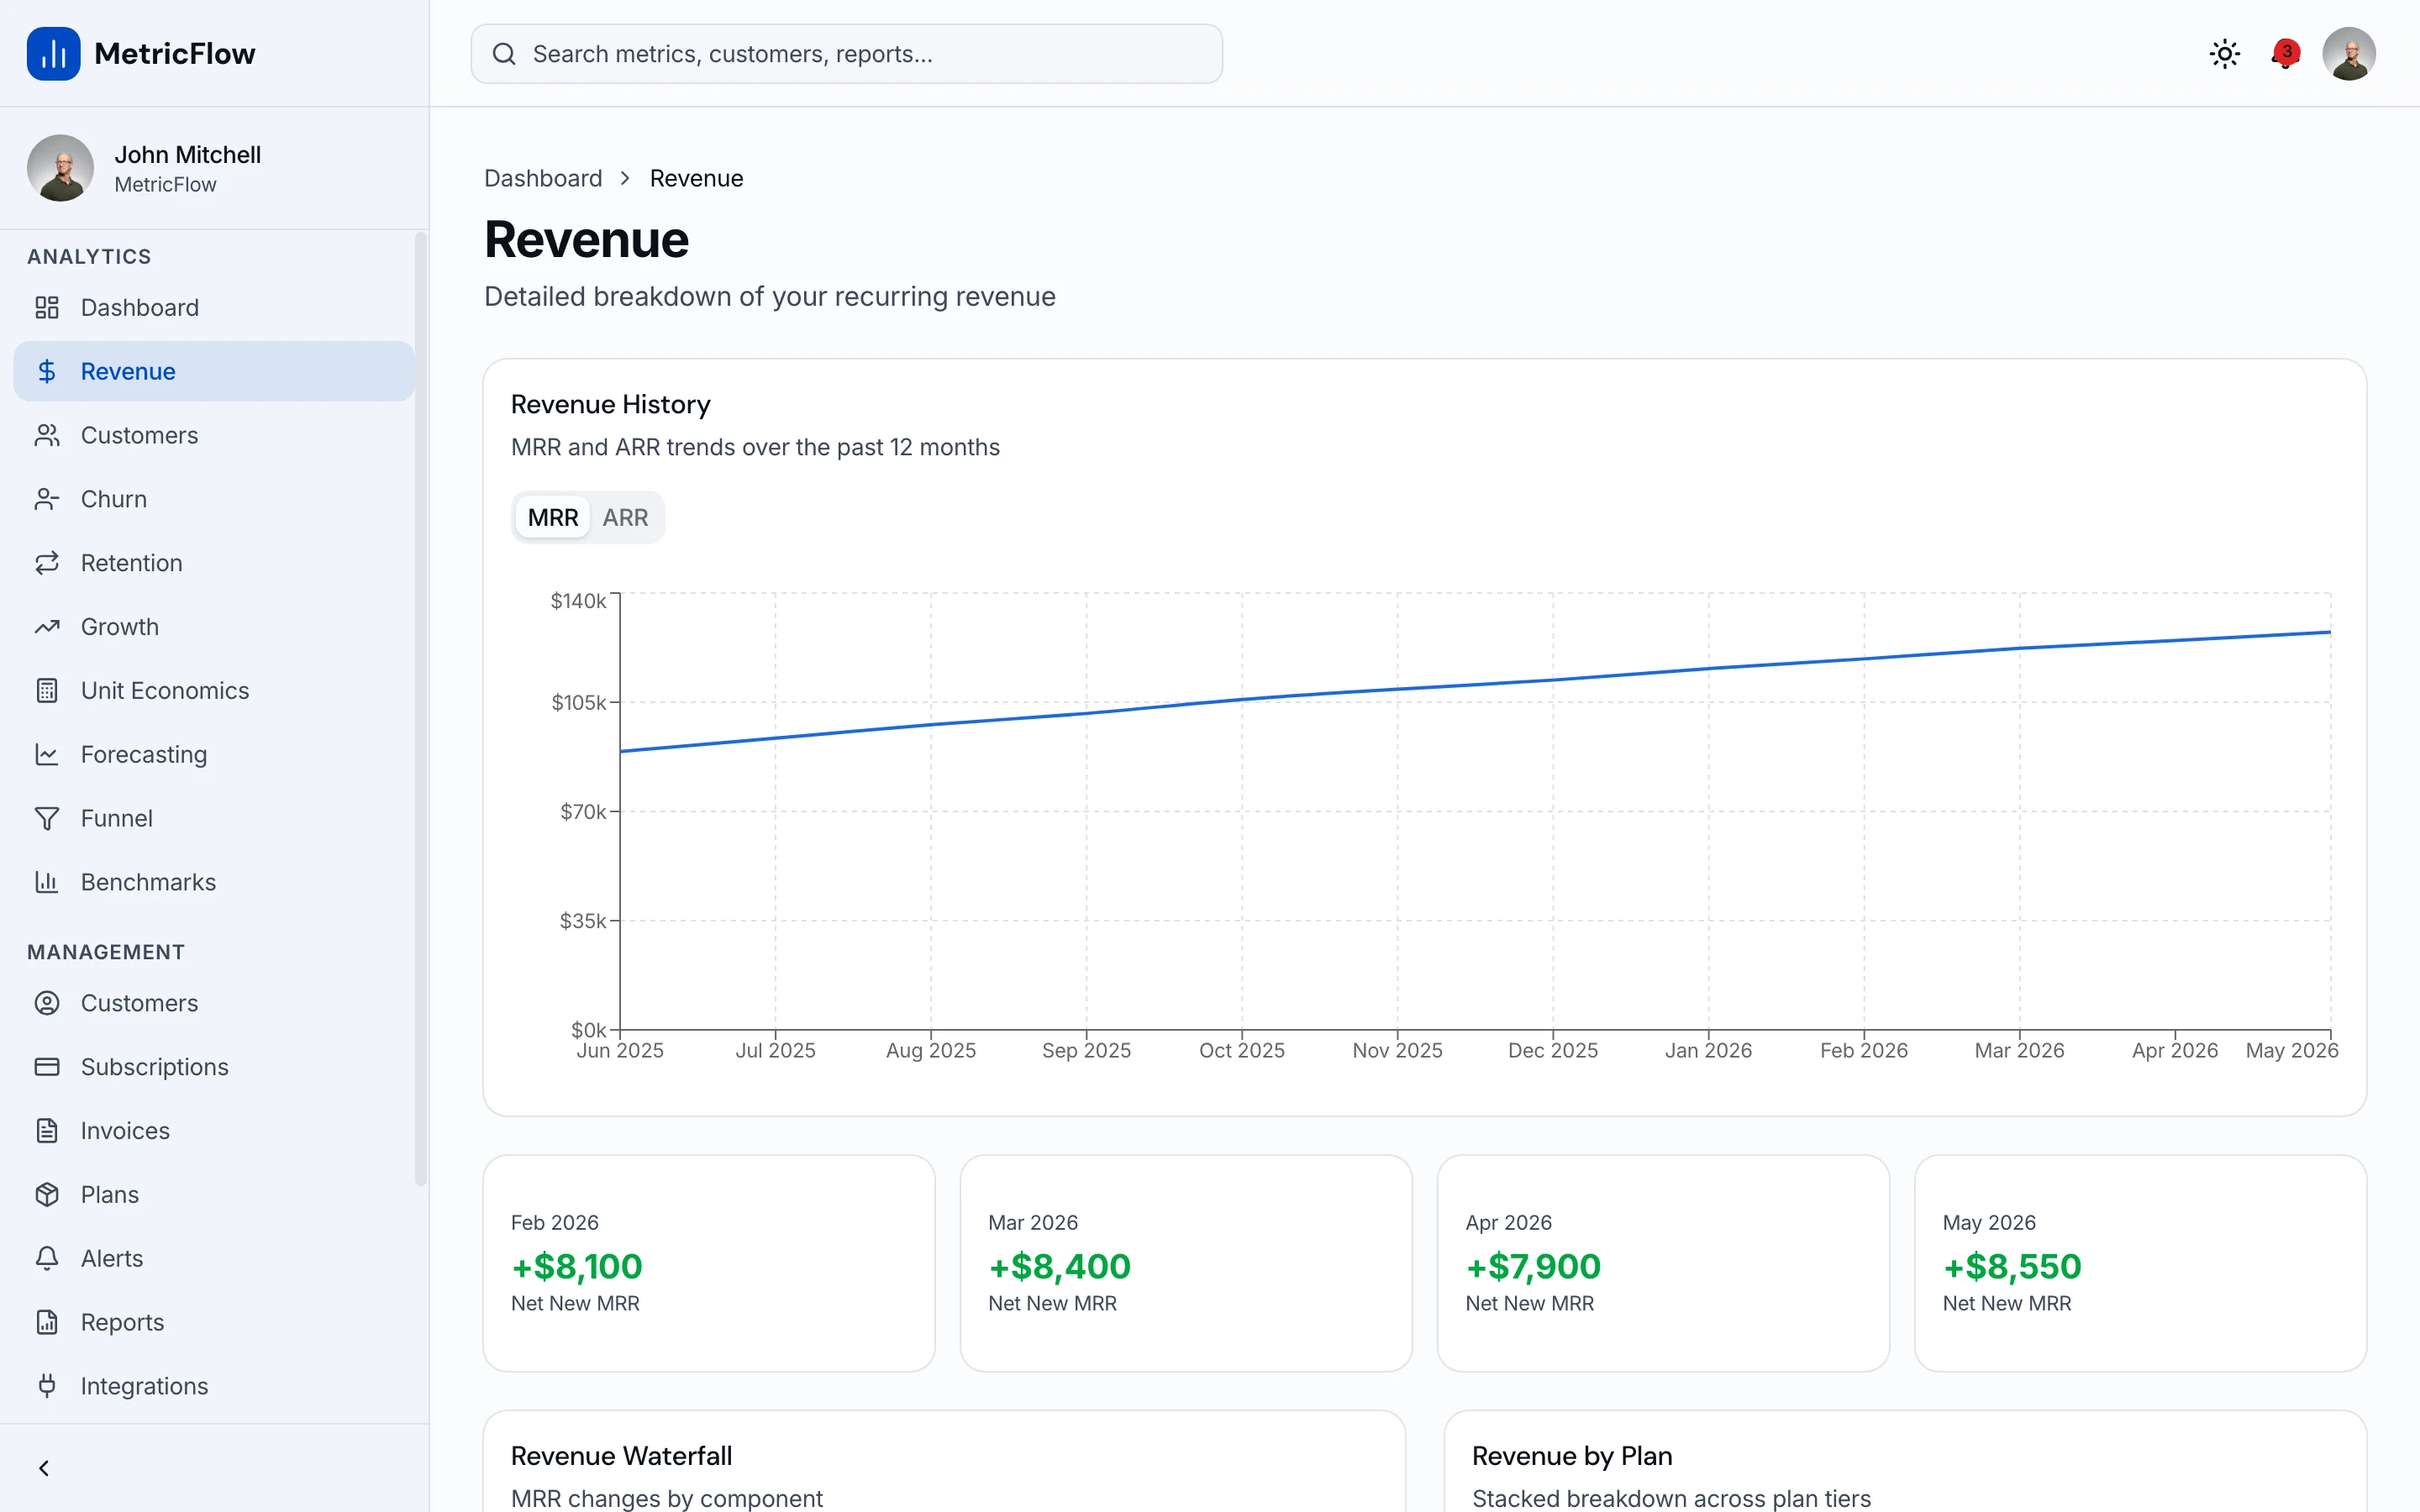Click the John Mitchell name text

(187, 154)
